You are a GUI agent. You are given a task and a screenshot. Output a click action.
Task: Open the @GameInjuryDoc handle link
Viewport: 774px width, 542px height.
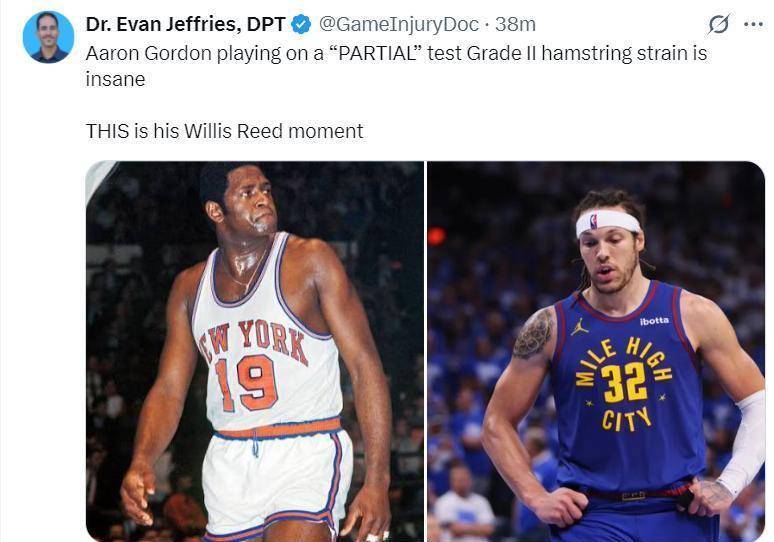pyautogui.click(x=399, y=24)
